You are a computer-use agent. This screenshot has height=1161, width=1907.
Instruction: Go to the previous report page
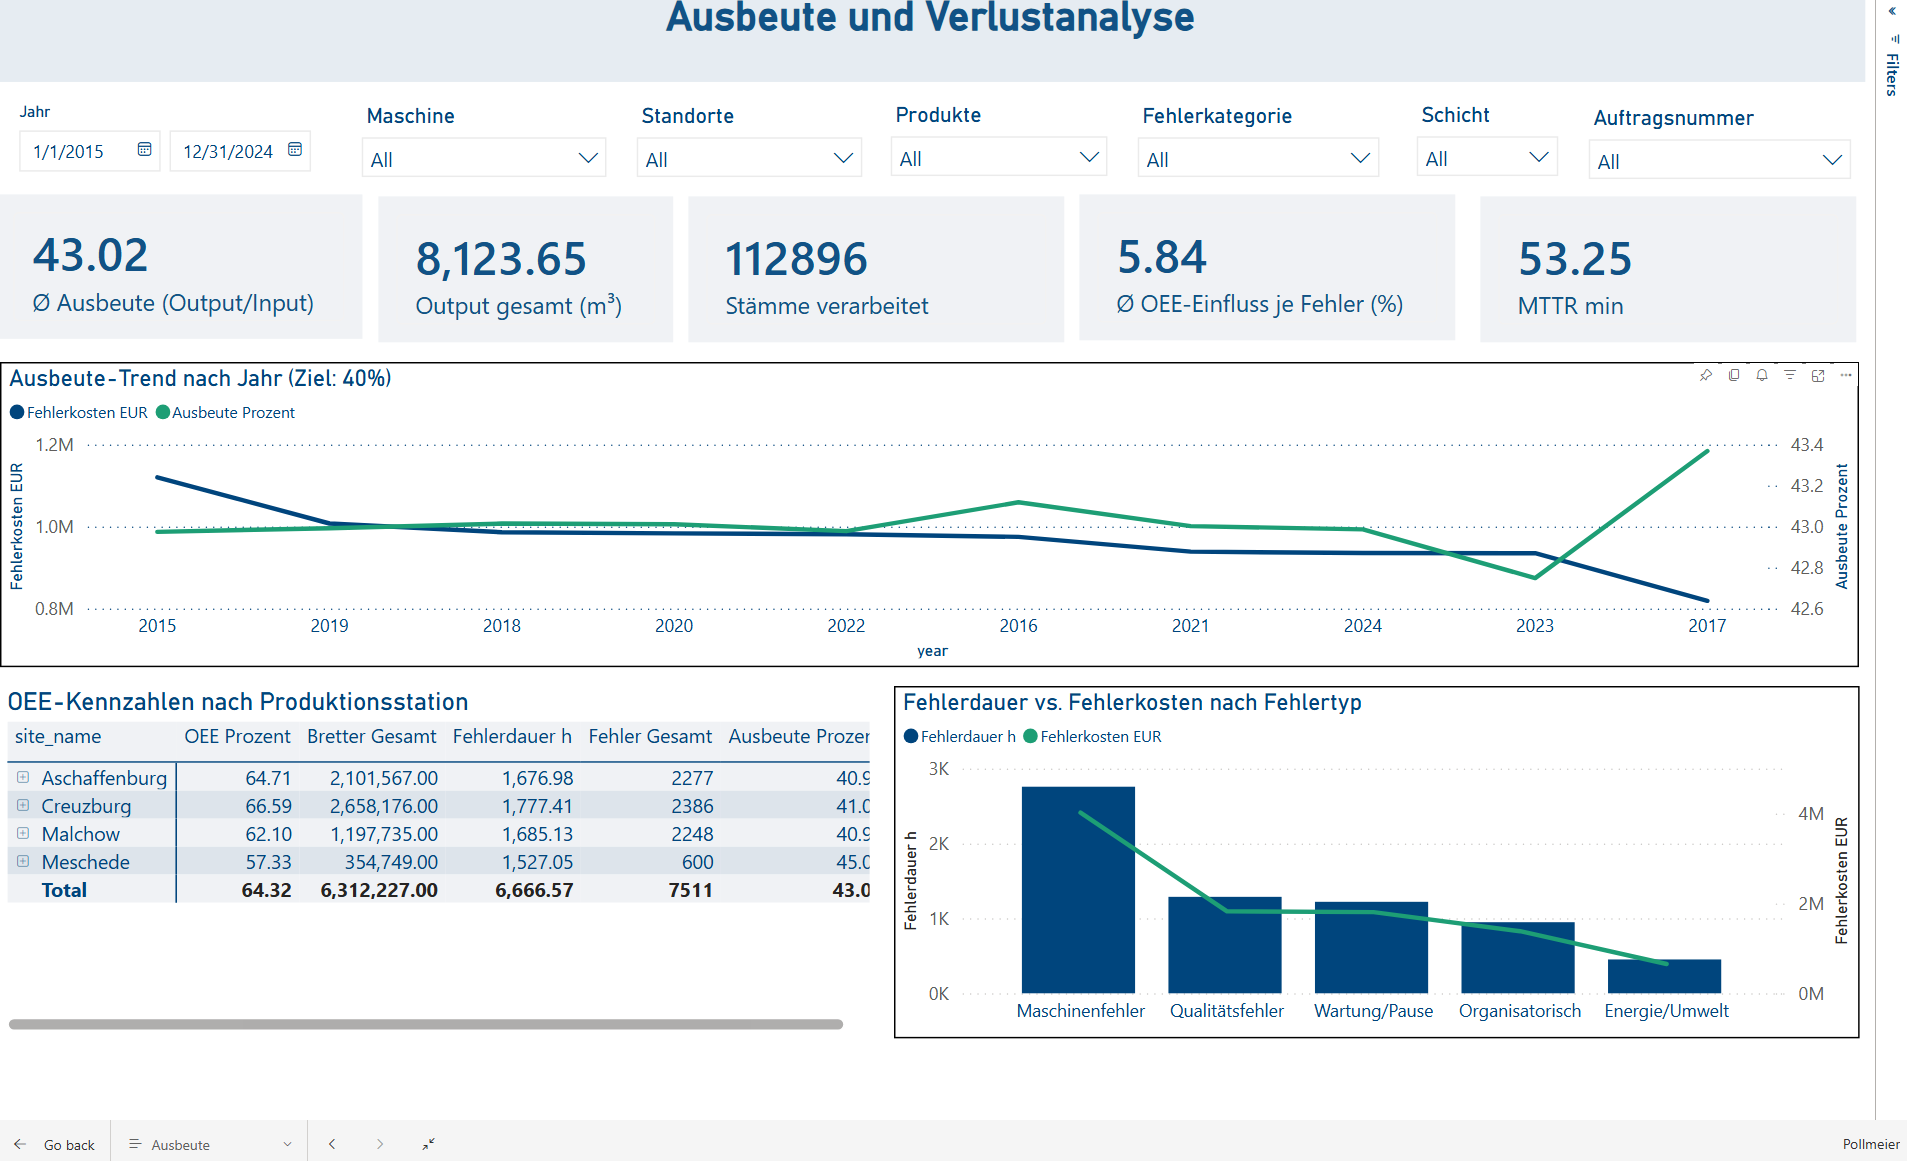tap(332, 1144)
